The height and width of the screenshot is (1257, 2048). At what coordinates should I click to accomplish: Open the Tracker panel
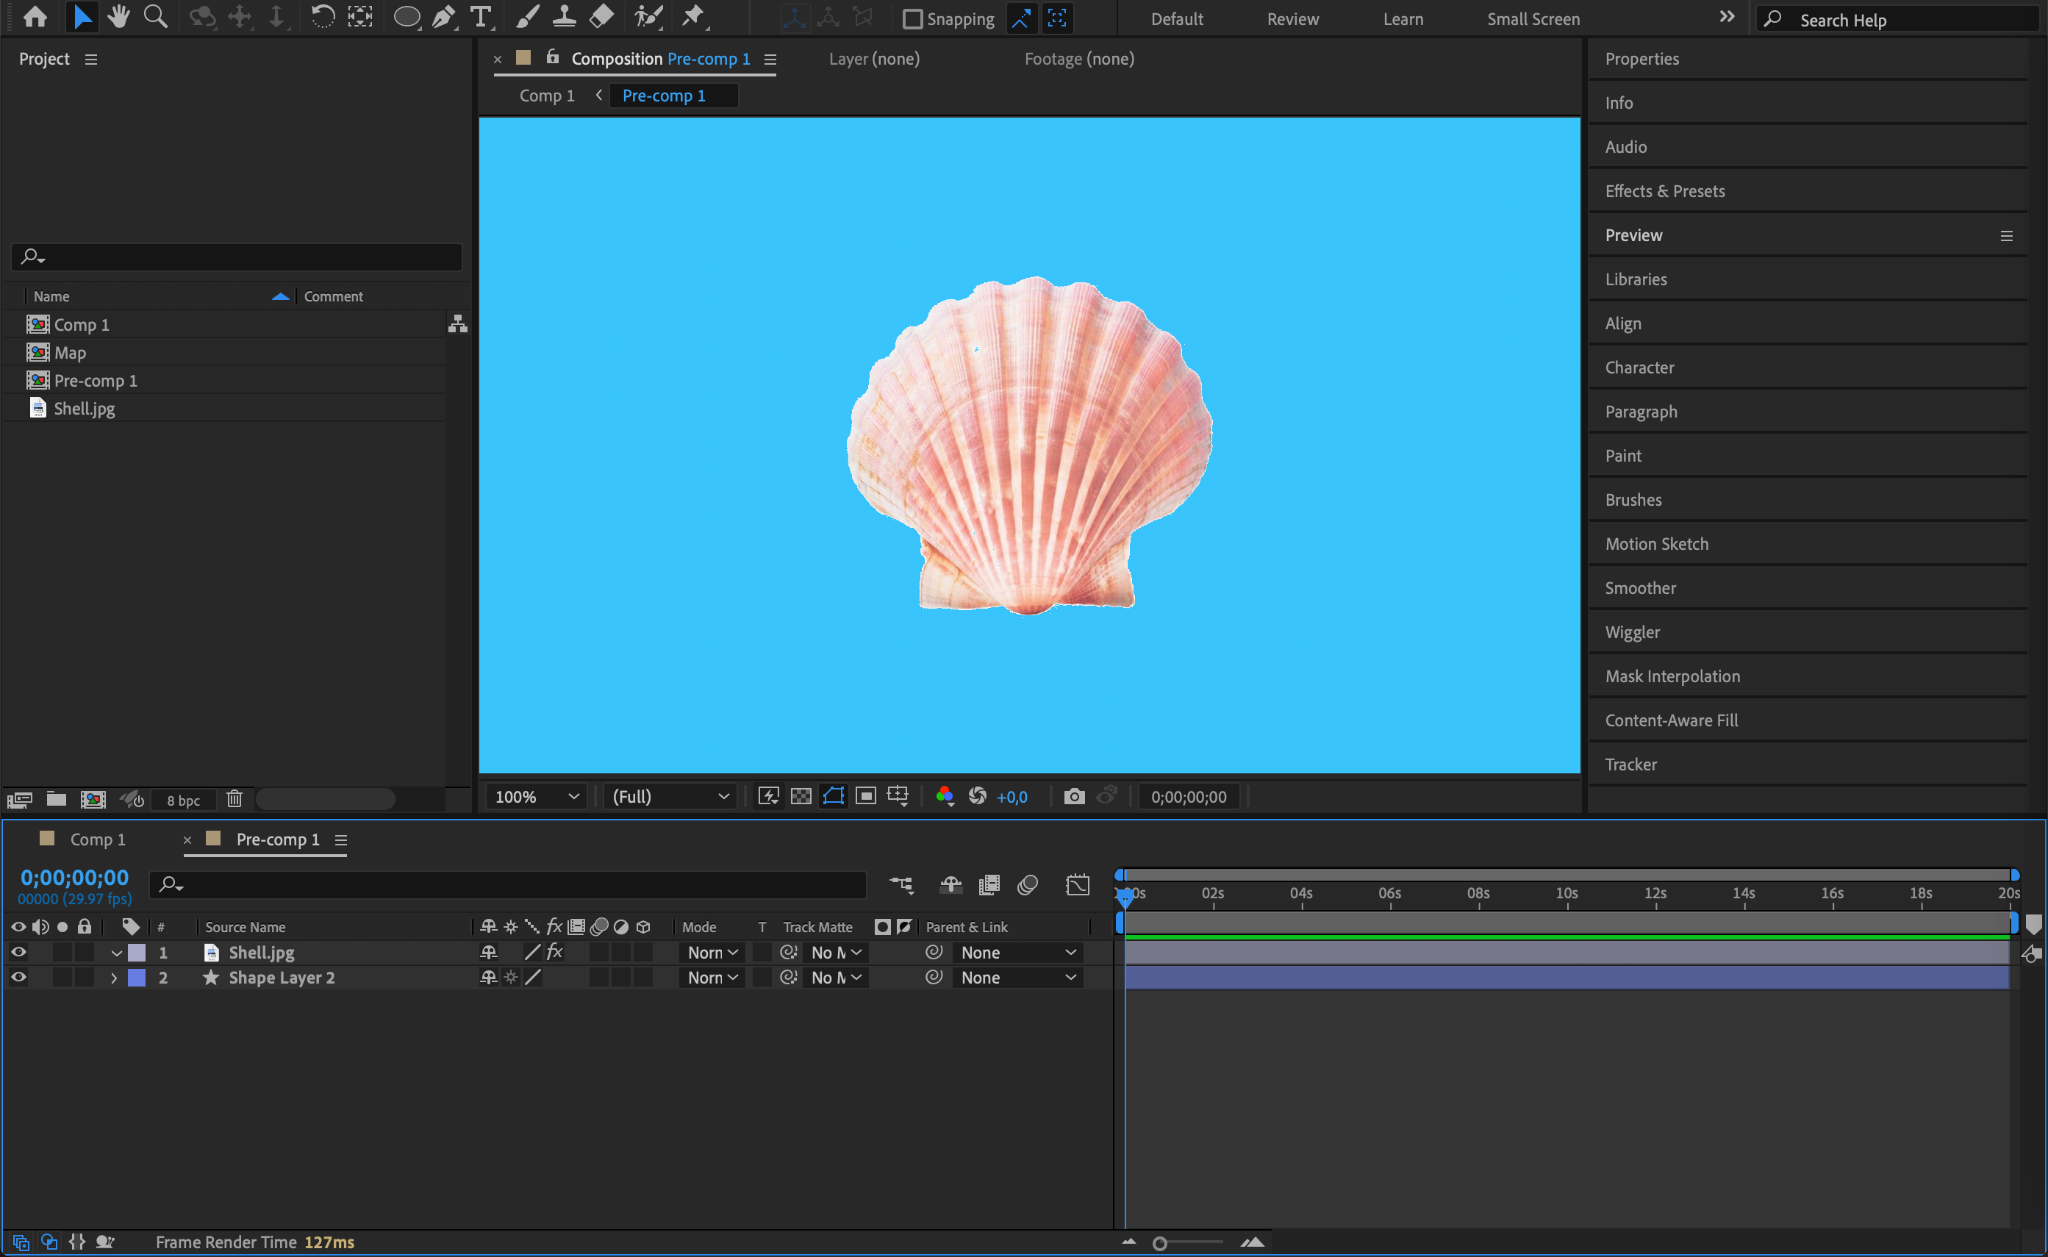(1630, 764)
